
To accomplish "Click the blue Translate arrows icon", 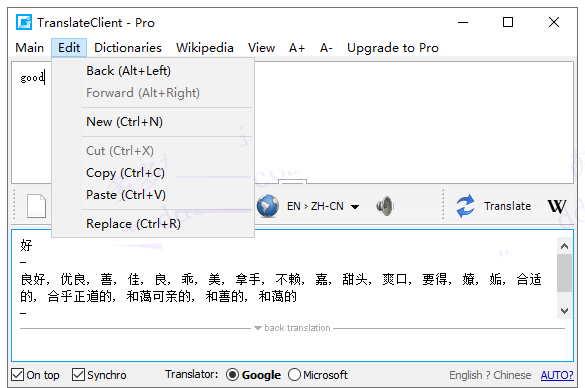I will [x=465, y=206].
